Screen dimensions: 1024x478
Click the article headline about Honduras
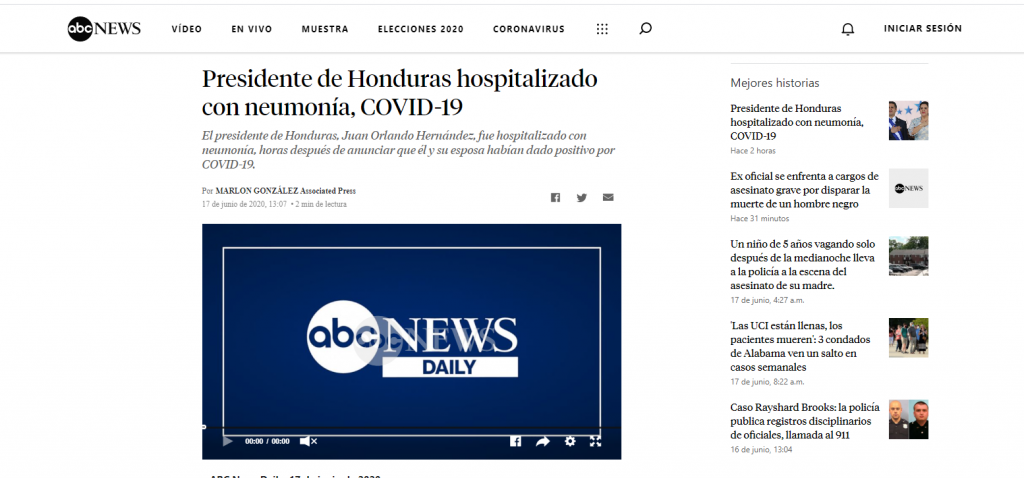(x=400, y=93)
